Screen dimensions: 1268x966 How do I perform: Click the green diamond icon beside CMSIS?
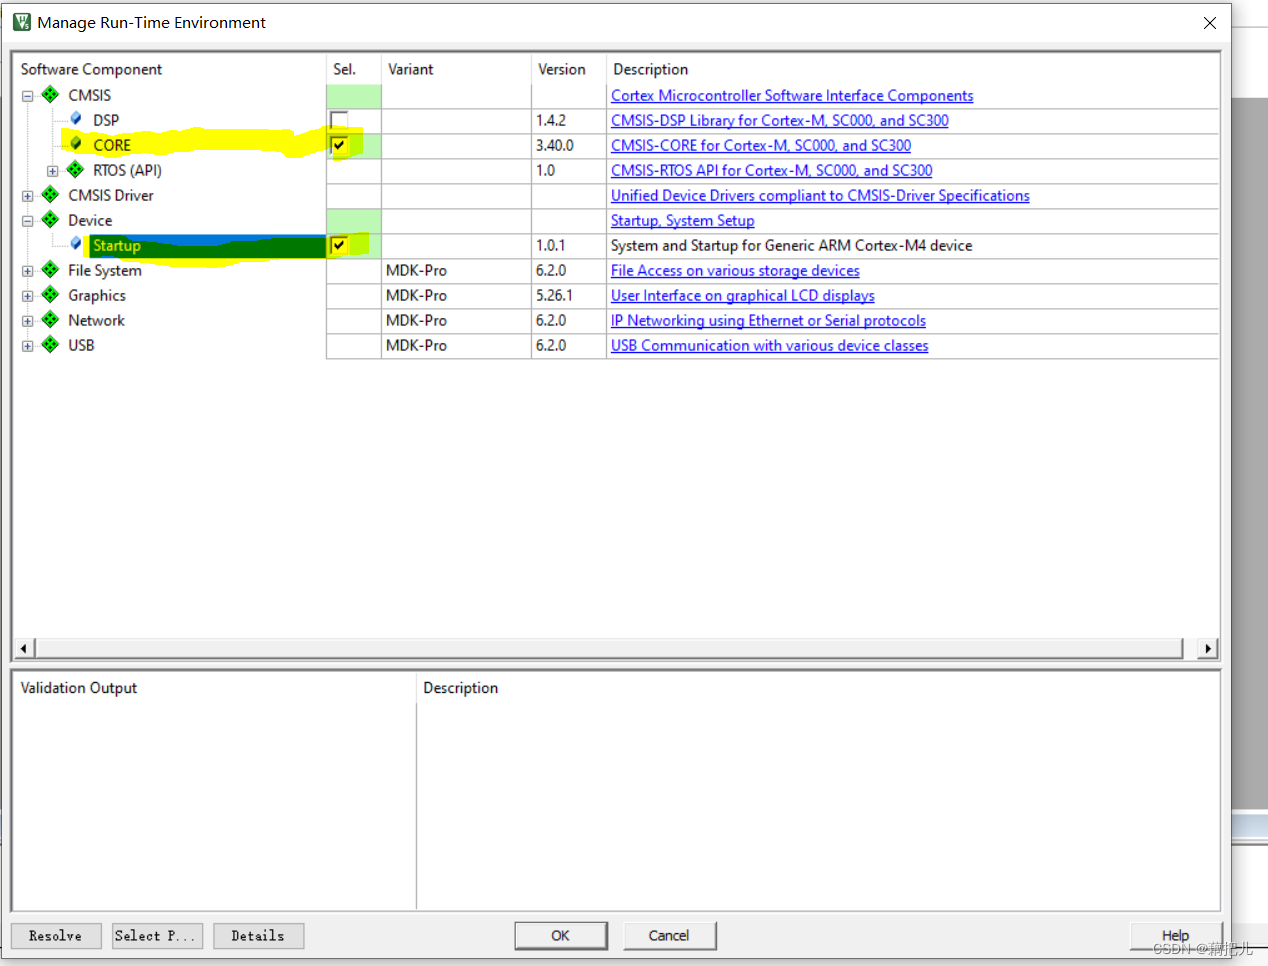[50, 95]
